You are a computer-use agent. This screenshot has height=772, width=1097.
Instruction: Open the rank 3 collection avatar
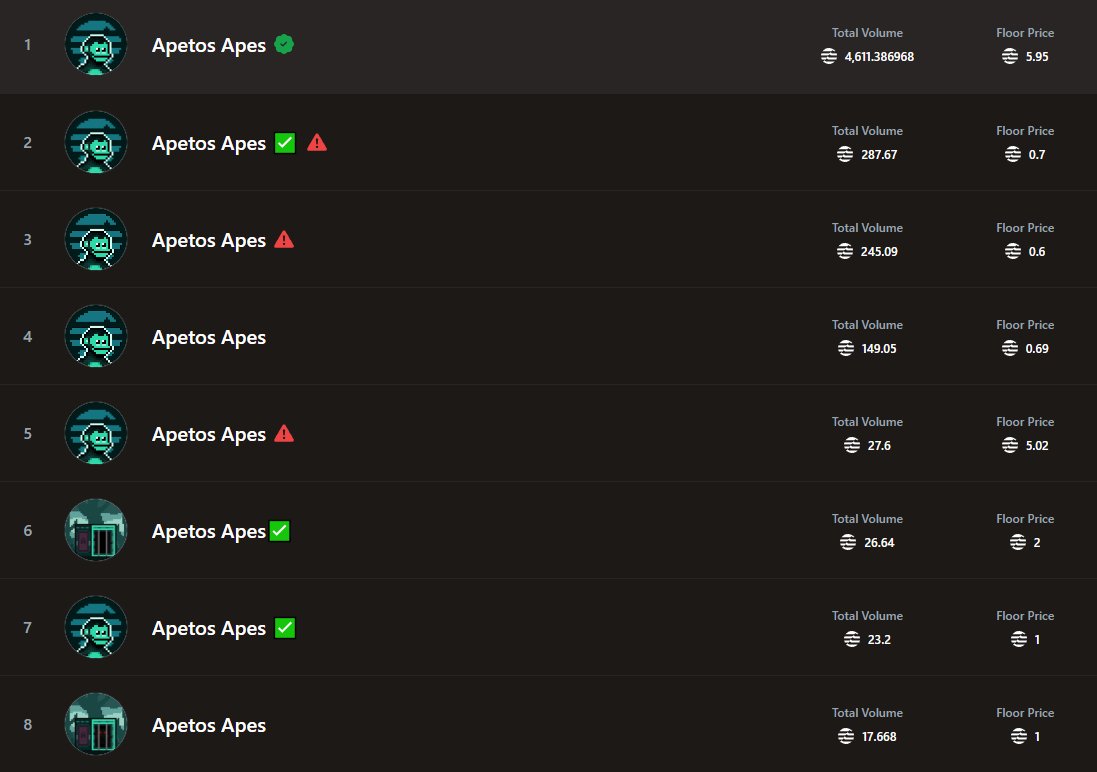[x=96, y=239]
